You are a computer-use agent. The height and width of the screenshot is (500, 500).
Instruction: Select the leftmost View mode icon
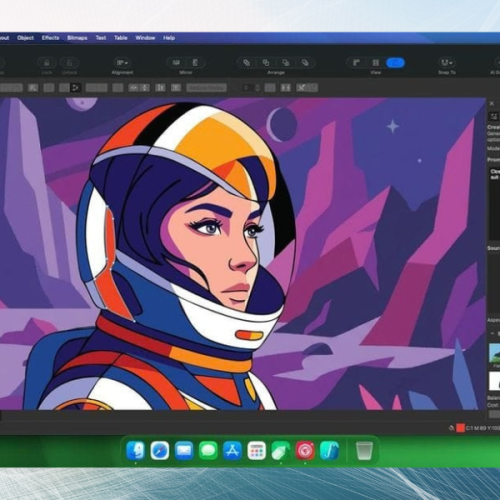pyautogui.click(x=356, y=63)
